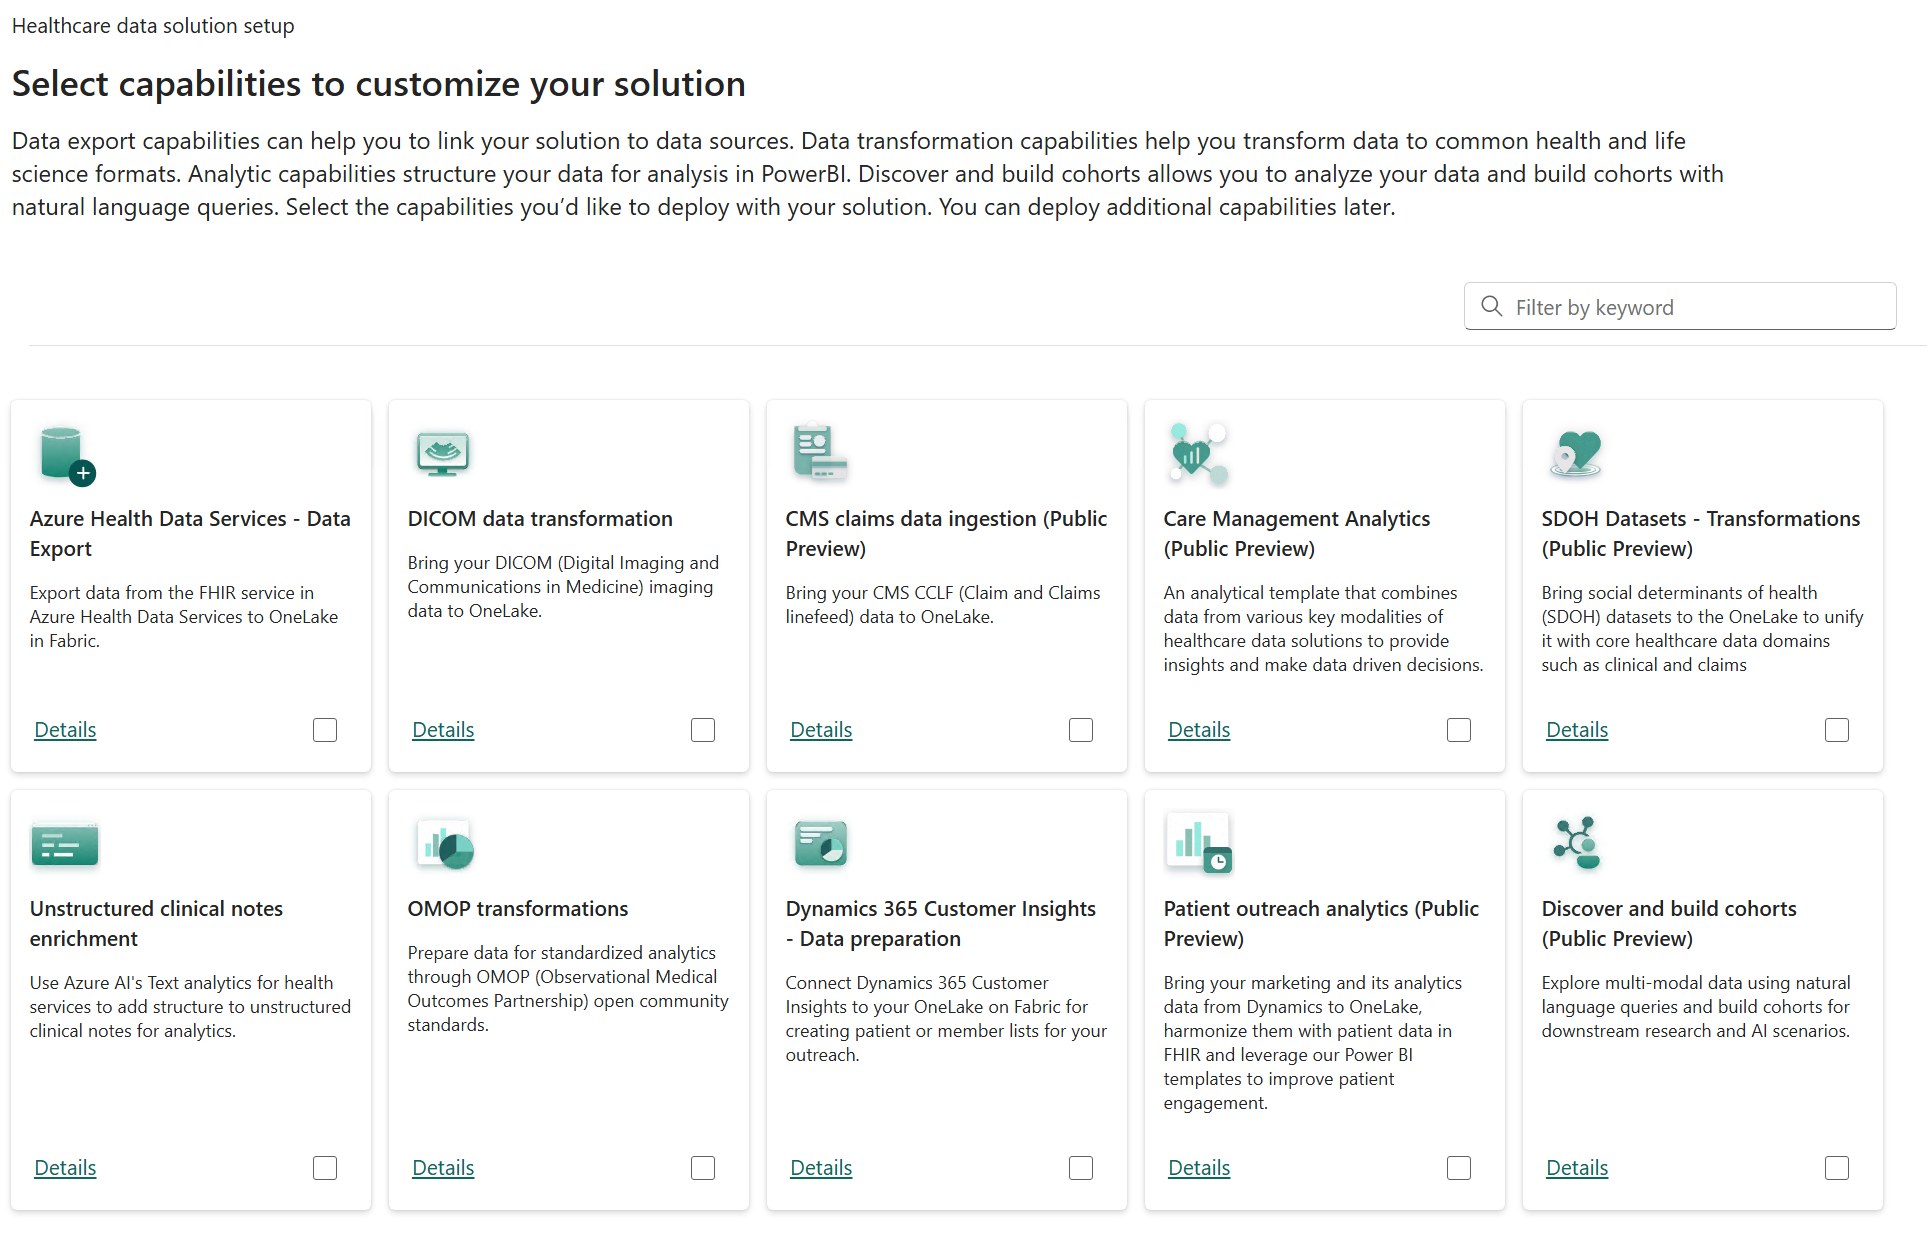The height and width of the screenshot is (1235, 1927).
Task: Click 'Care Management Analytics (Public Preview)' title
Action: pos(1297,534)
